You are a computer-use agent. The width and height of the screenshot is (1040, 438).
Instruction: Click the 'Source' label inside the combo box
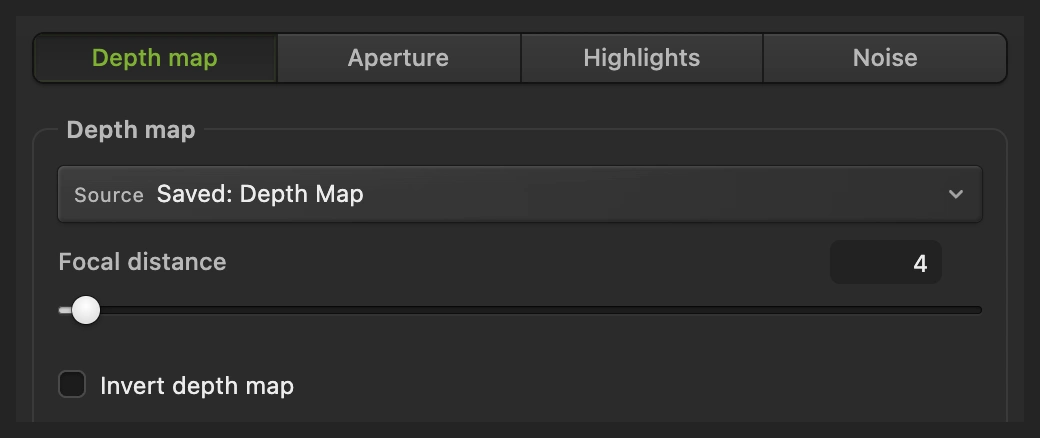tap(109, 195)
